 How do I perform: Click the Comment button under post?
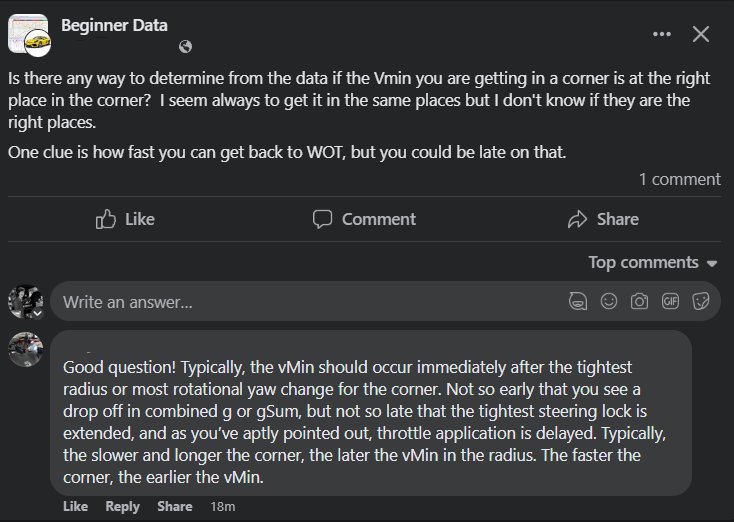tap(364, 219)
